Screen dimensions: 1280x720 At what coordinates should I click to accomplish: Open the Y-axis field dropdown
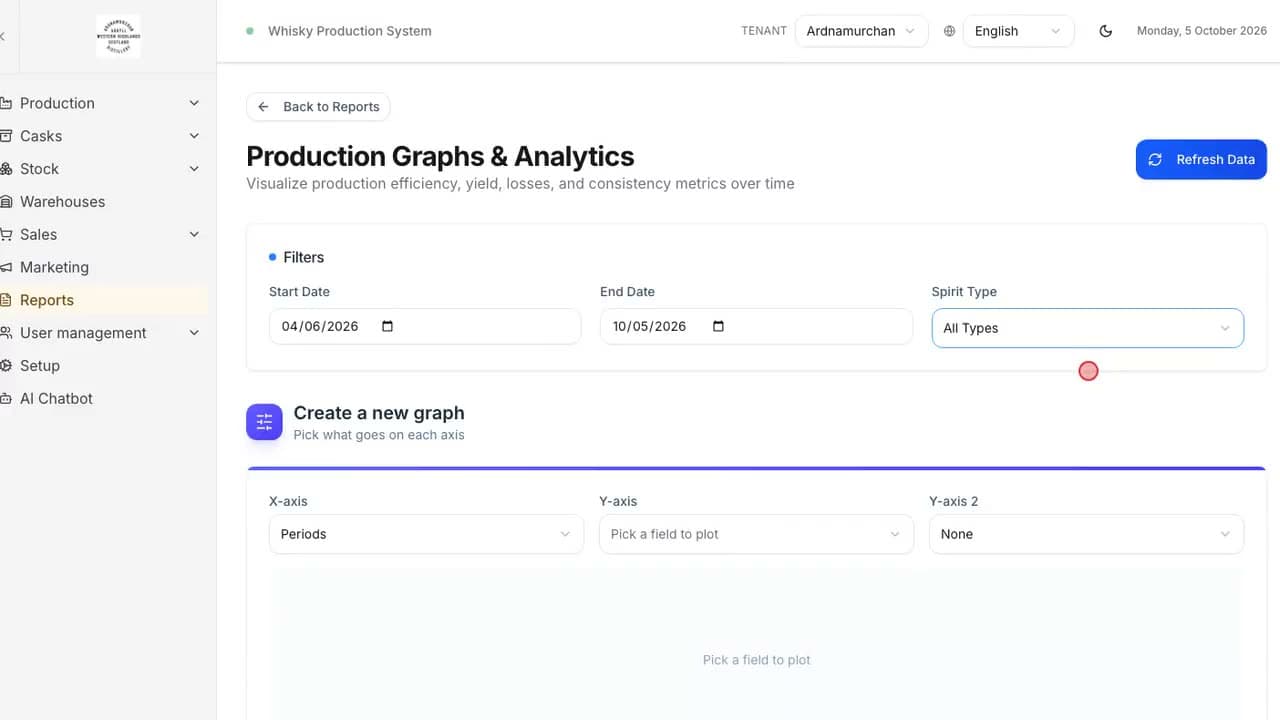[756, 534]
